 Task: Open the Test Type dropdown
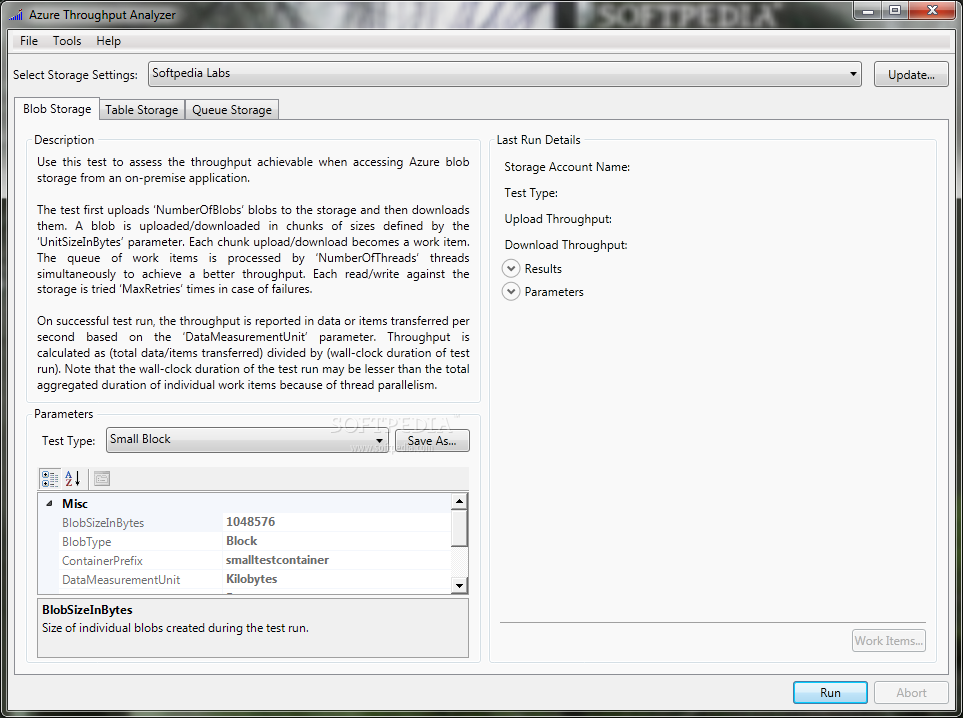247,440
